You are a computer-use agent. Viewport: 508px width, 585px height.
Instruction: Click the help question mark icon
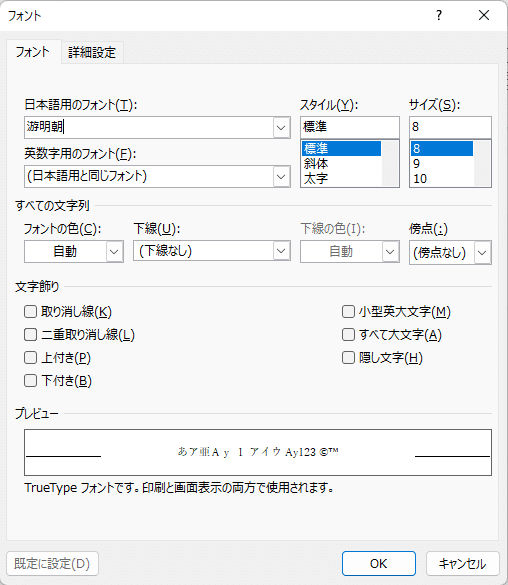(x=439, y=15)
